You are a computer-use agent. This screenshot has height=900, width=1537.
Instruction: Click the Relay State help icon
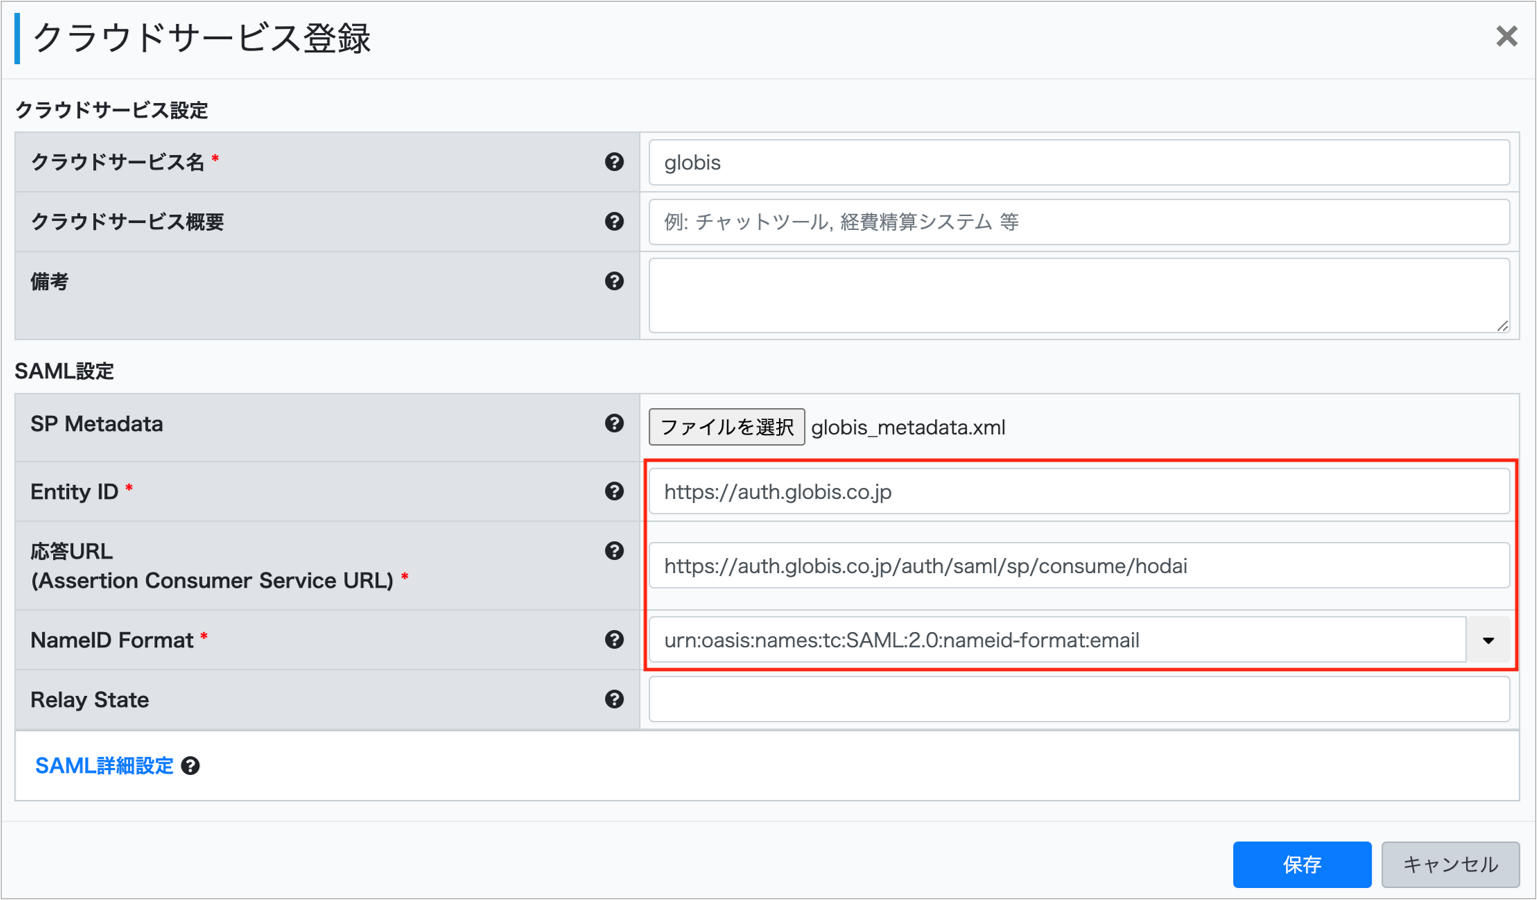point(614,699)
